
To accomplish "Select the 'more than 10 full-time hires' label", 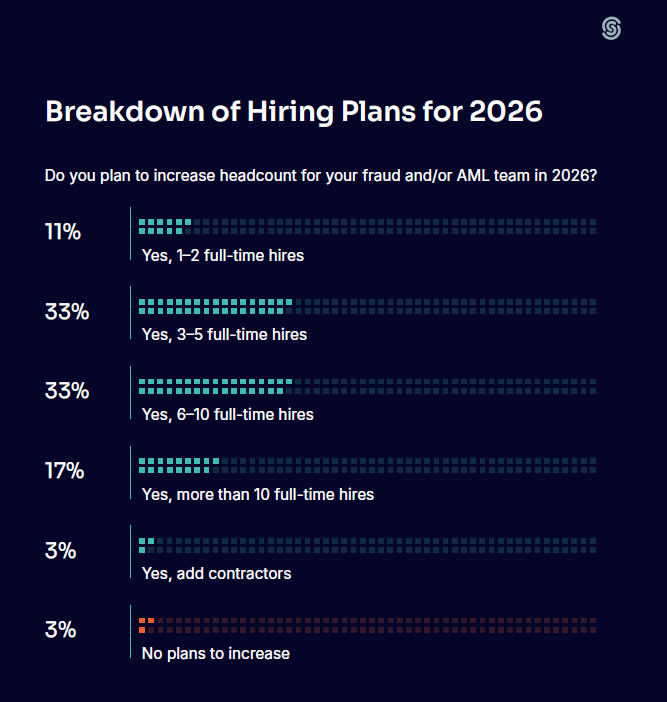I will pos(258,494).
